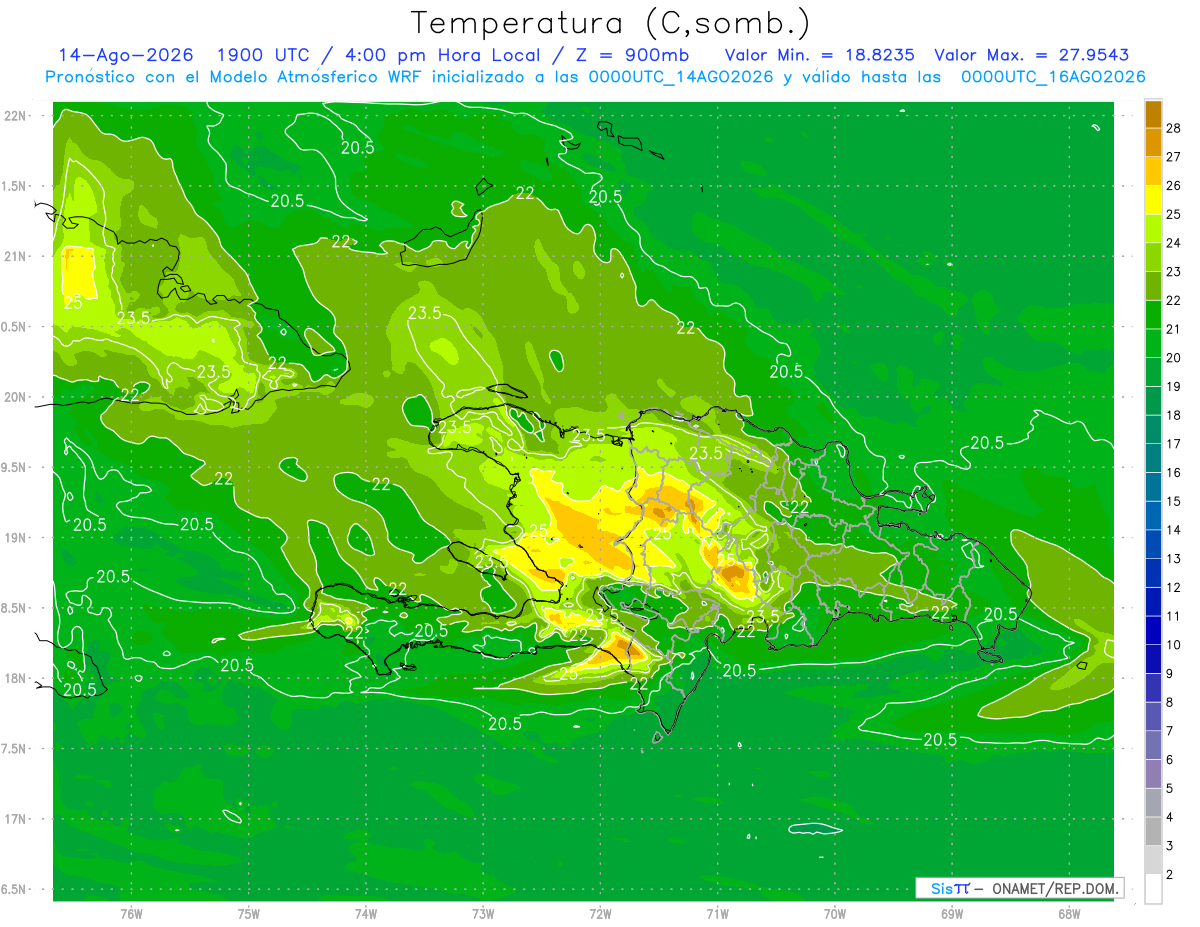Click the 70W longitude axis label
Screen dimensions: 1200x927
pos(835,913)
